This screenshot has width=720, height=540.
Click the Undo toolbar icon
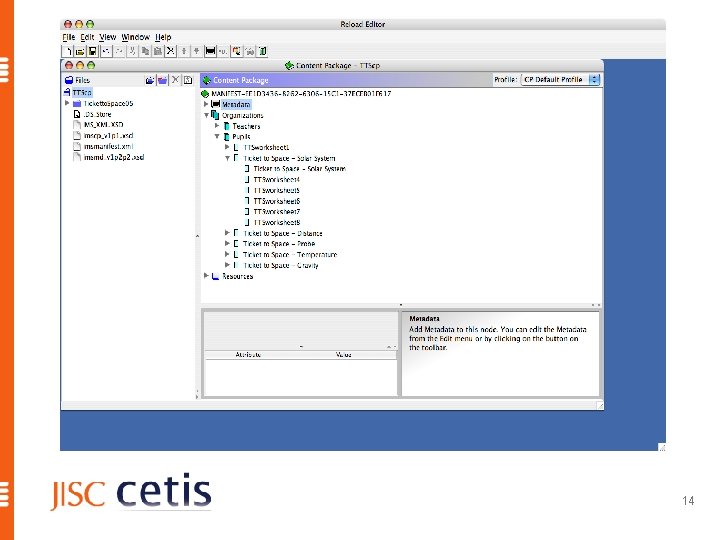(106, 51)
